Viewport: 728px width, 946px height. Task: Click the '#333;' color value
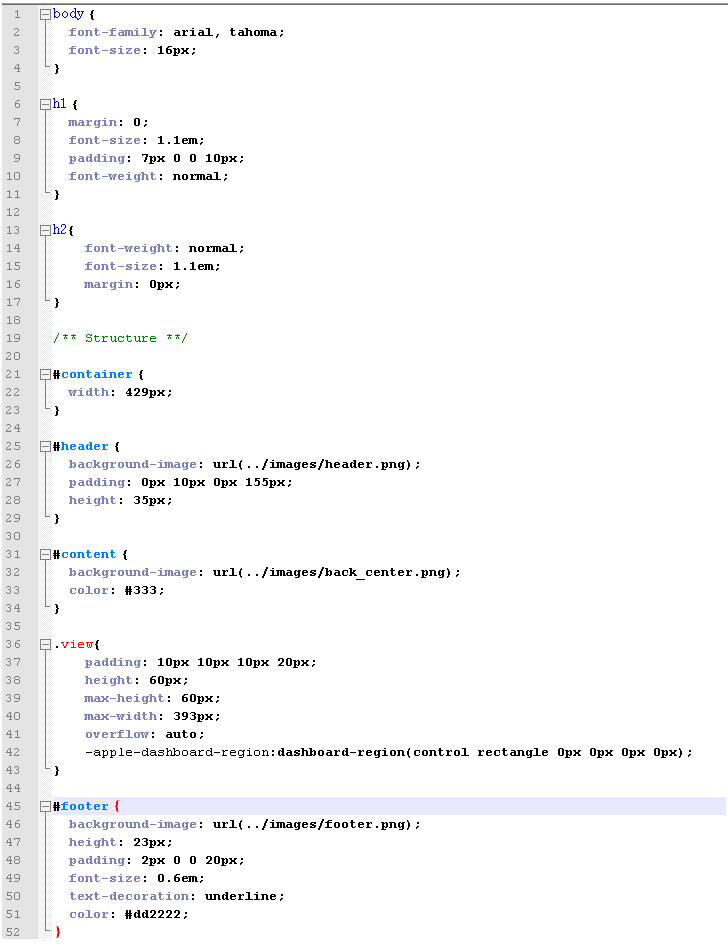click(145, 591)
